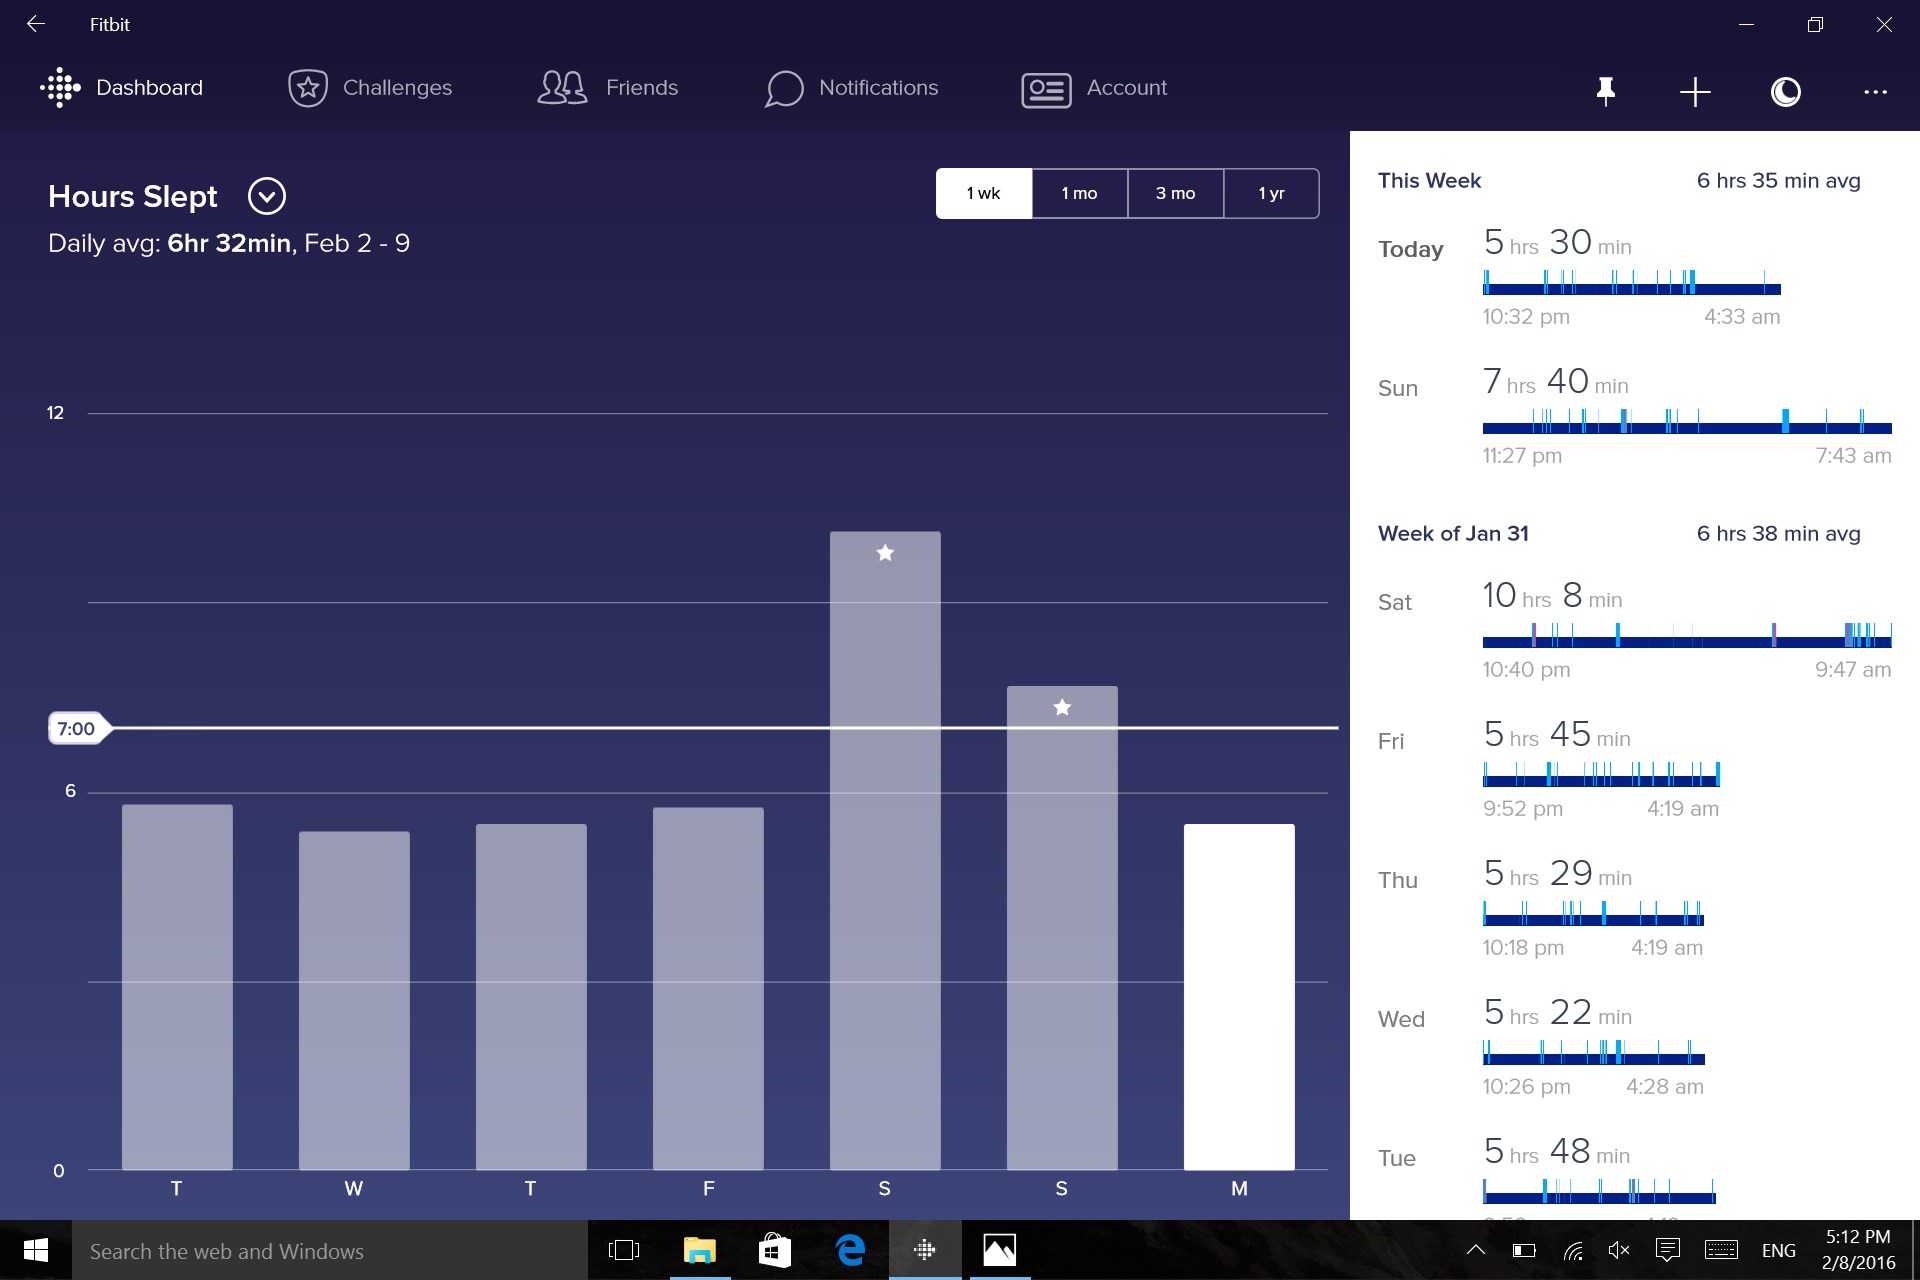Click the 7:00 sleep goal marker
Viewport: 1920px width, 1280px height.
tap(77, 728)
